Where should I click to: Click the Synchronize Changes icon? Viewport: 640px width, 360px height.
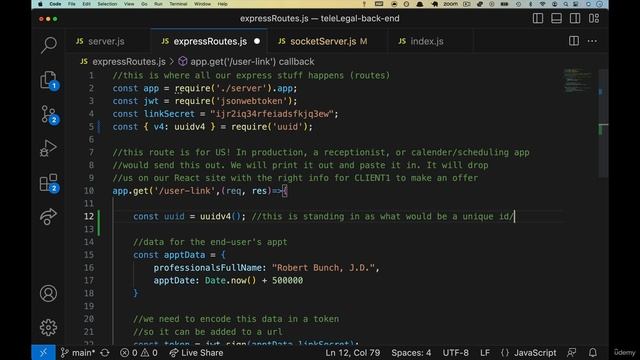[x=105, y=353]
